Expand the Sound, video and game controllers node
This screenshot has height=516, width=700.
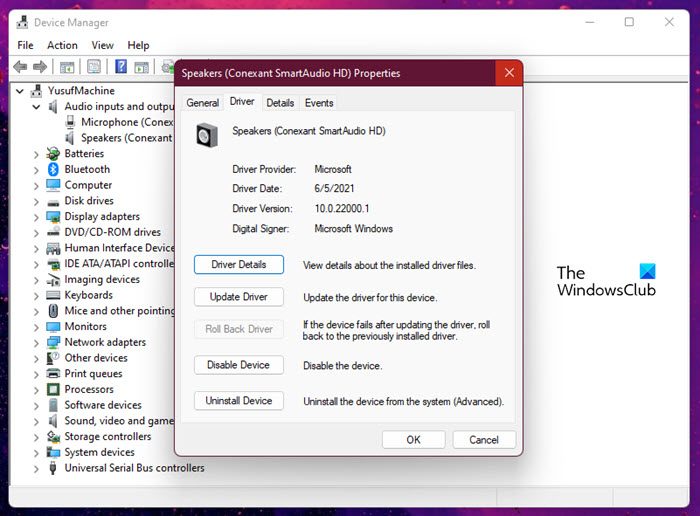click(x=36, y=421)
